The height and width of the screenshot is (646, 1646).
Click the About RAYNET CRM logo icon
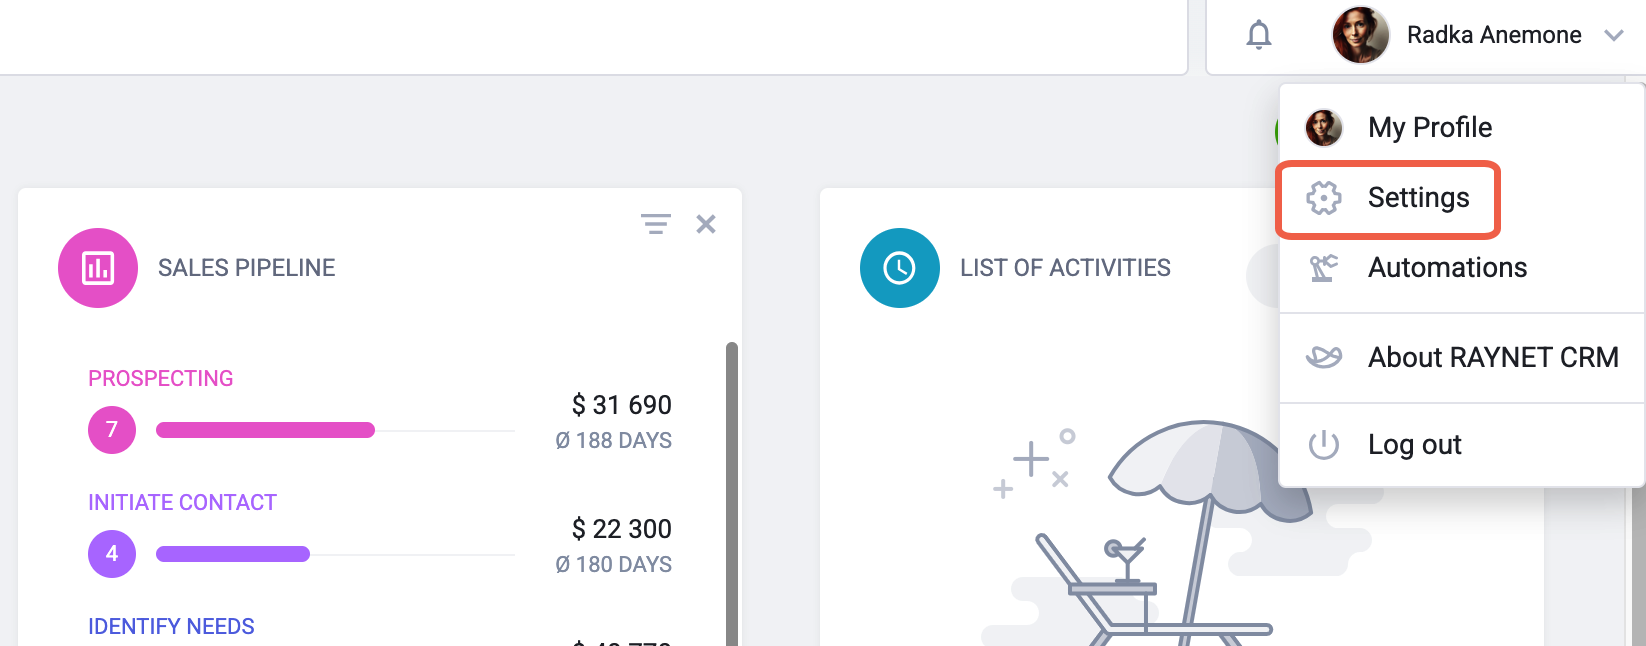point(1324,357)
